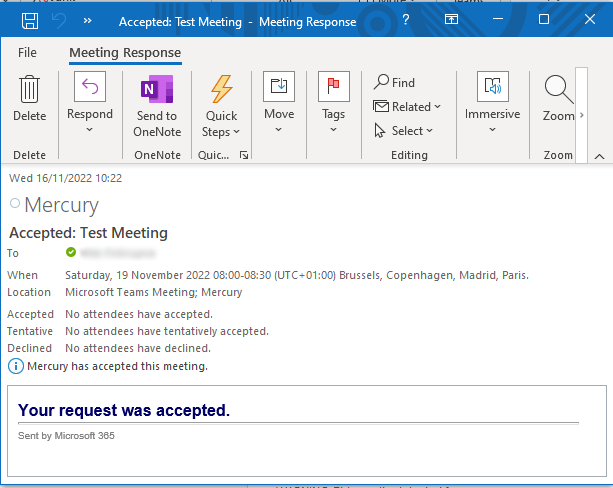
Task: Open the File menu
Action: [x=27, y=52]
